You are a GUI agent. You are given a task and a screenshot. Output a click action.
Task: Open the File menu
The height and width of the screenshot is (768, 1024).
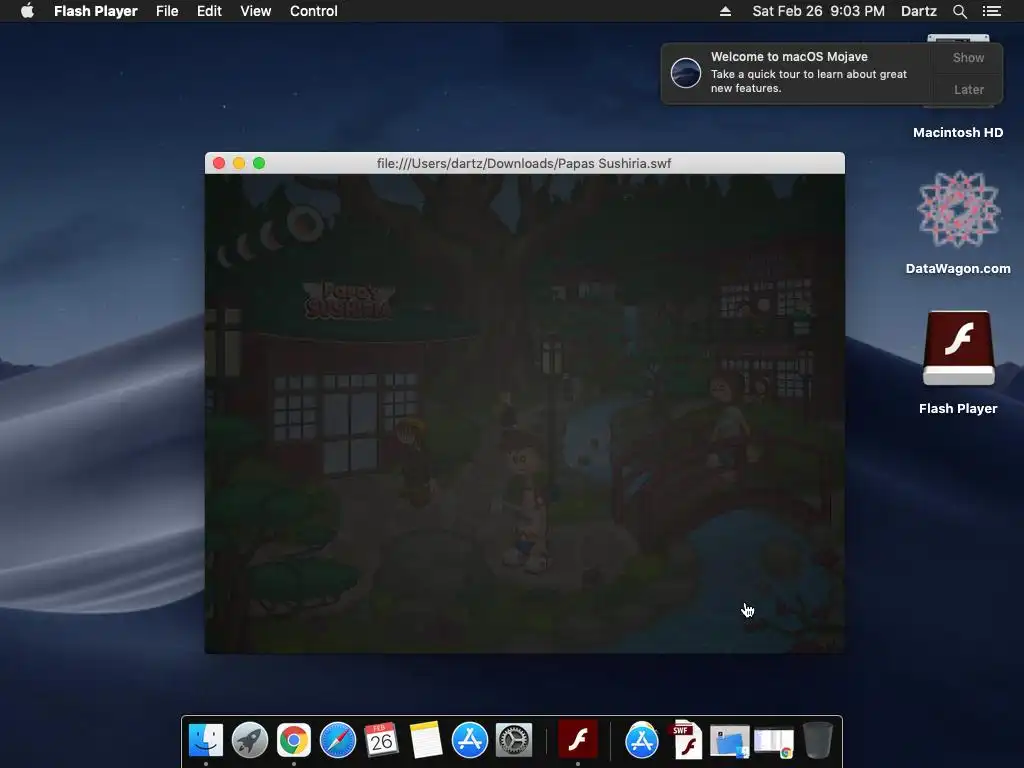(x=167, y=11)
